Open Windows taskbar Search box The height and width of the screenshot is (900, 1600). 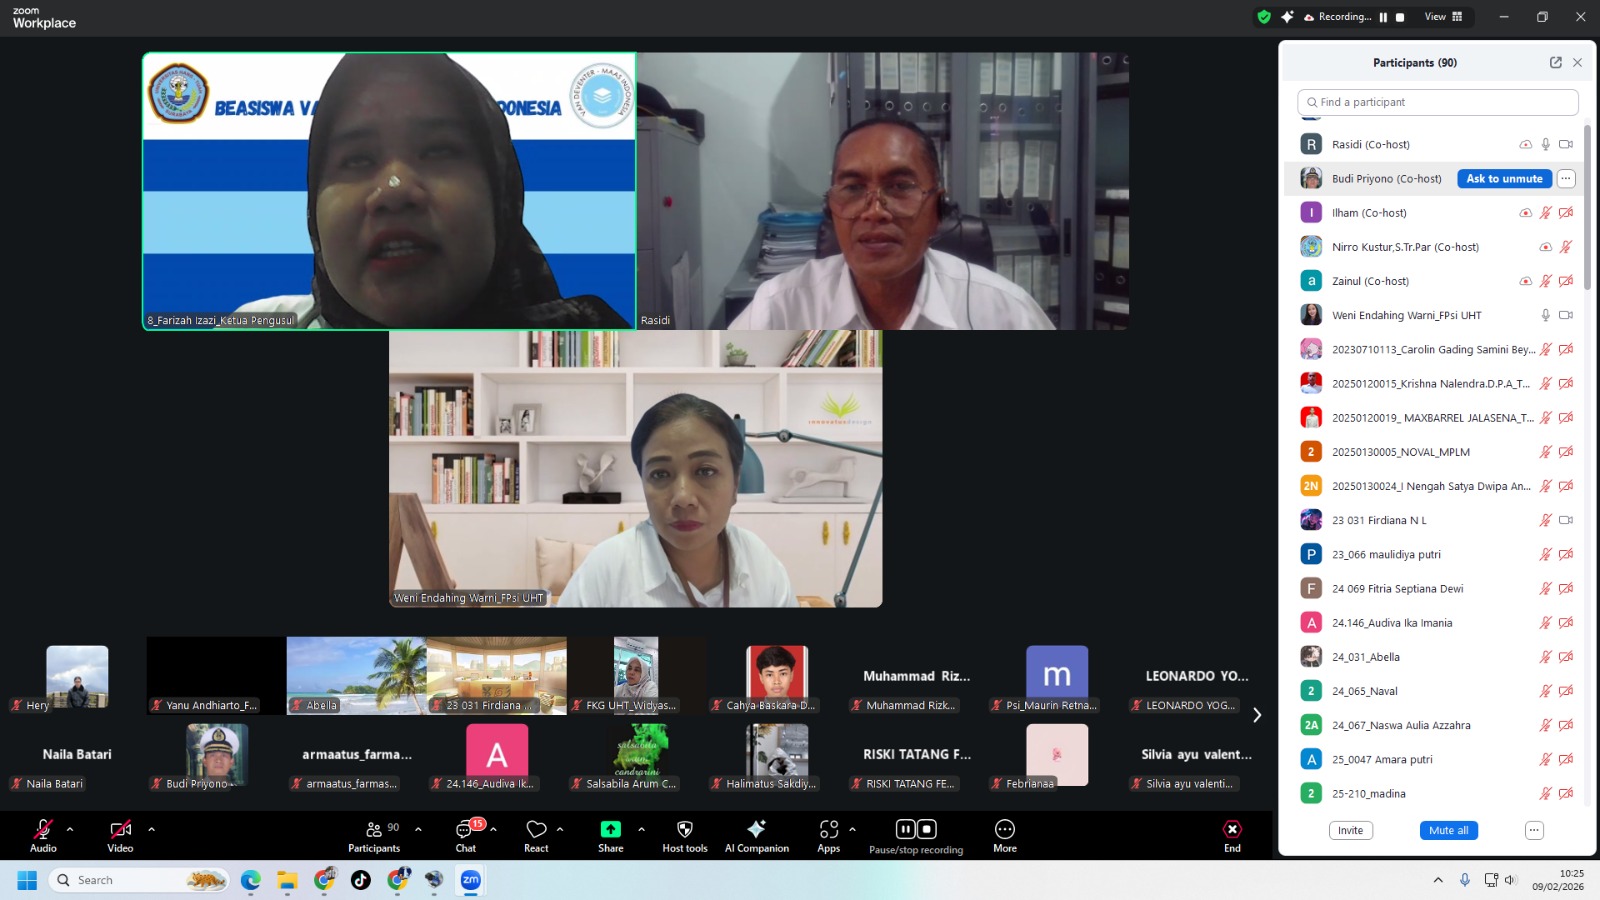125,880
